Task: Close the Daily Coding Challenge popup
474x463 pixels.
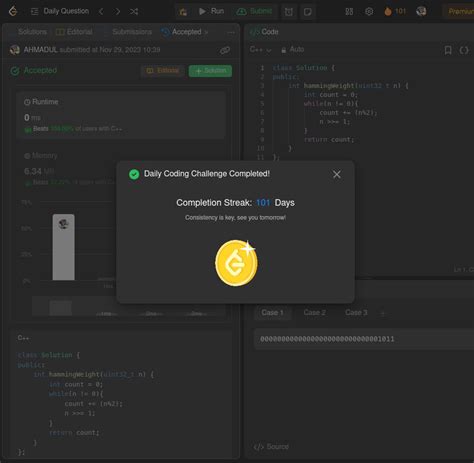Action: point(337,174)
